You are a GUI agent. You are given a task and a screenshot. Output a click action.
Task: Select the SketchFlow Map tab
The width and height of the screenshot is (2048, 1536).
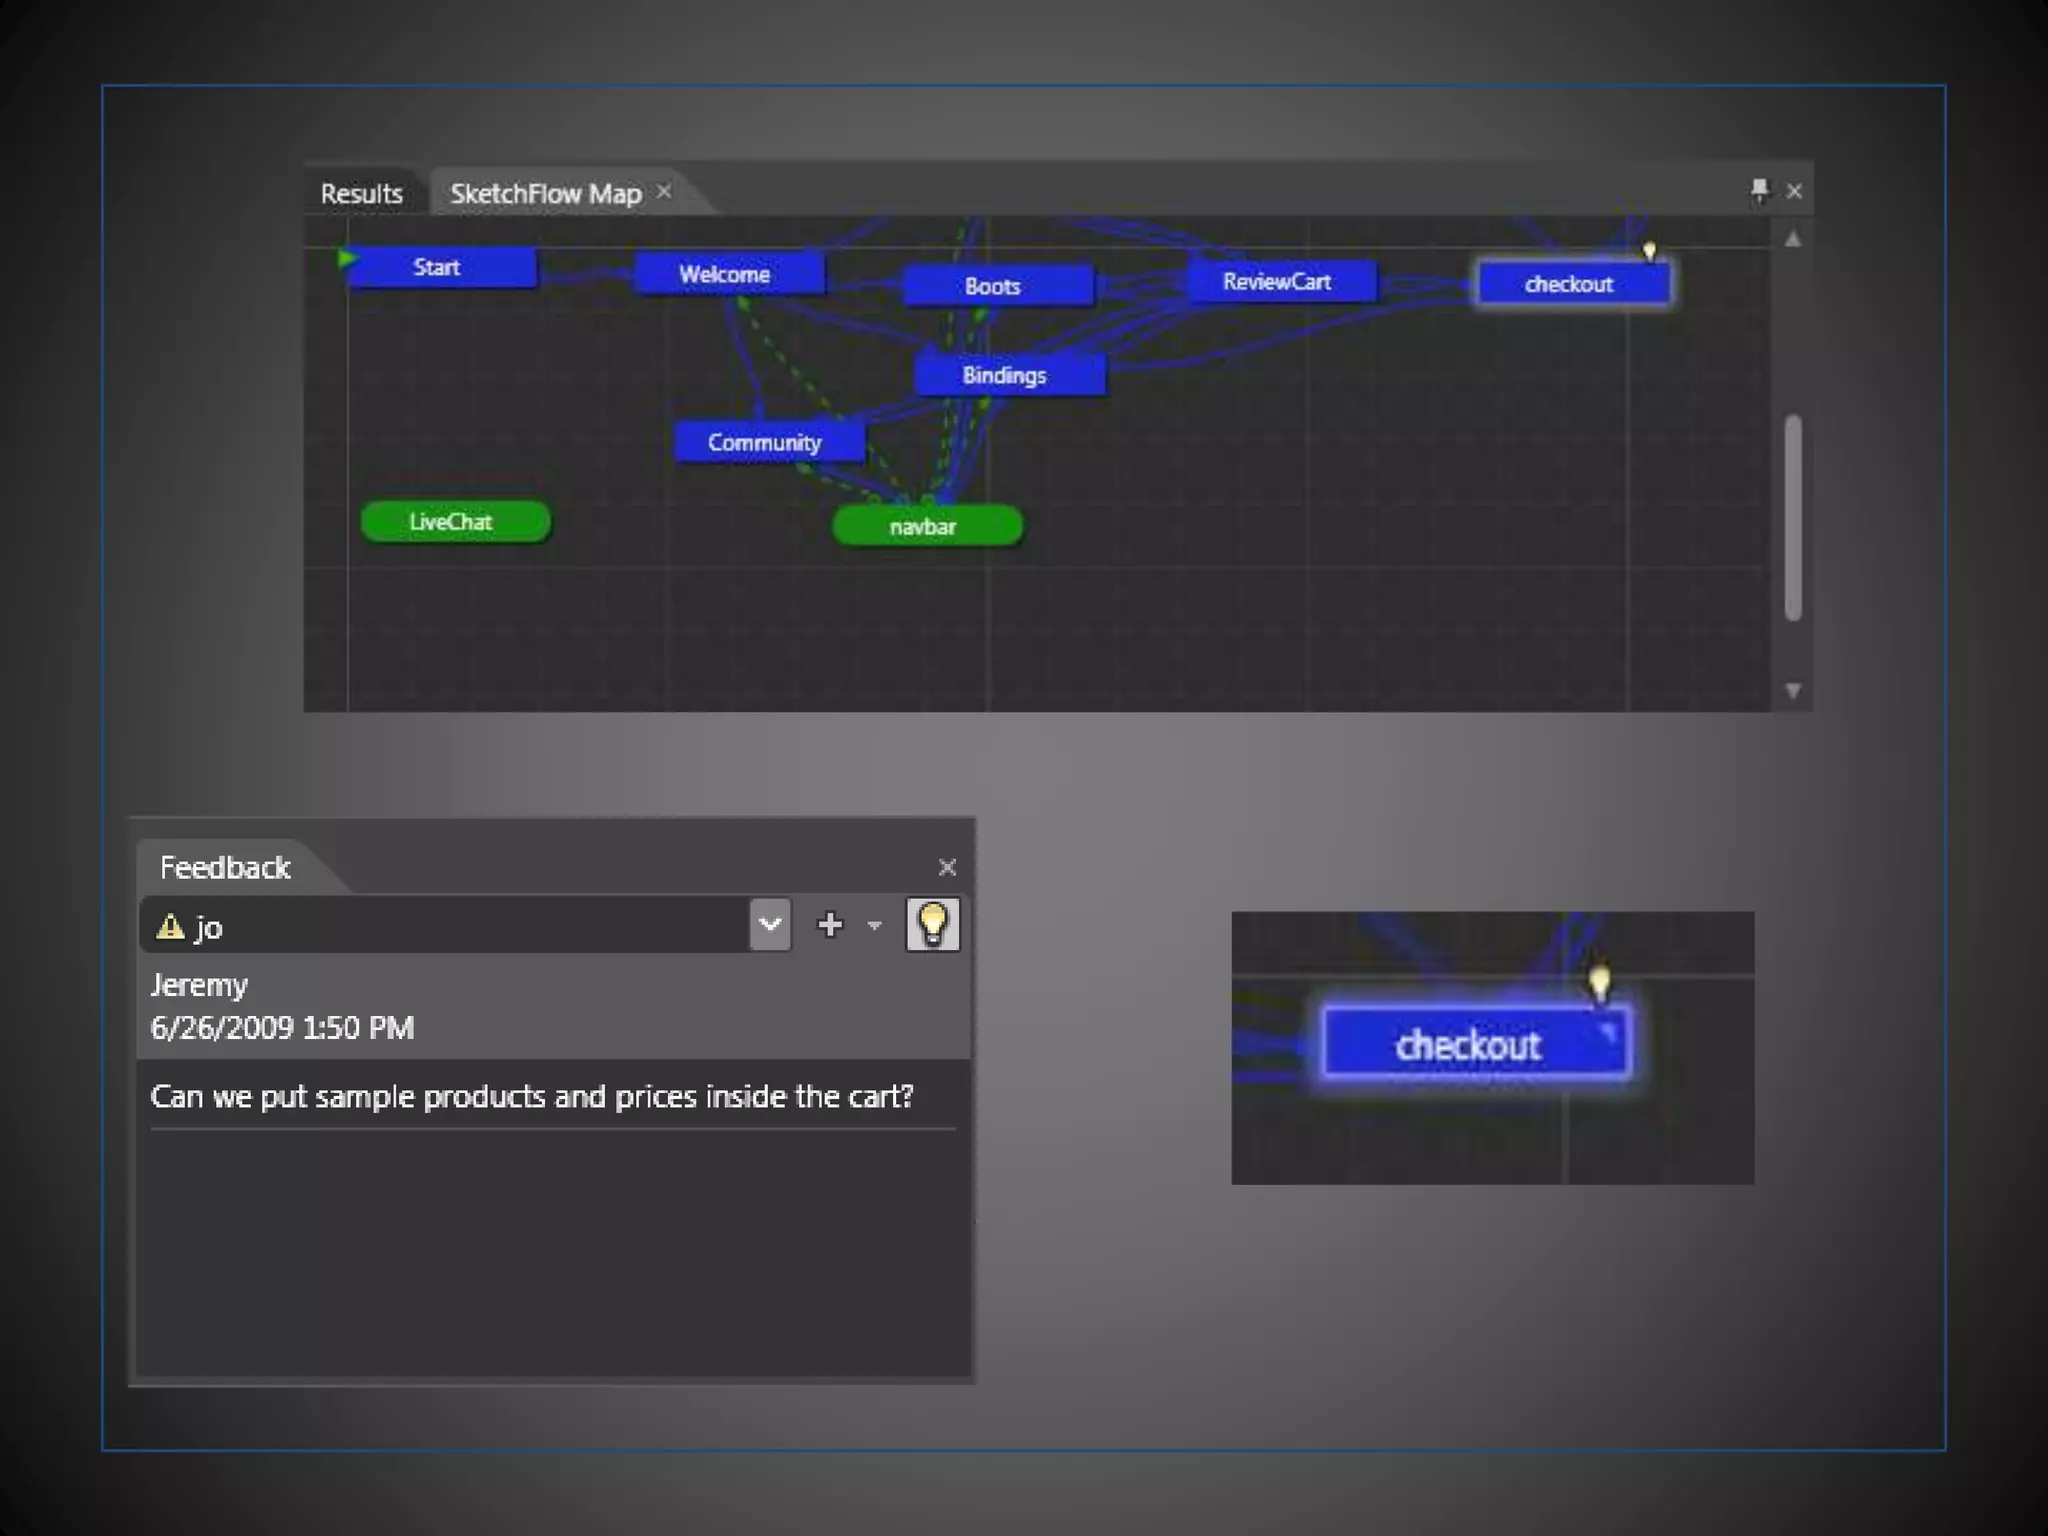pos(545,193)
